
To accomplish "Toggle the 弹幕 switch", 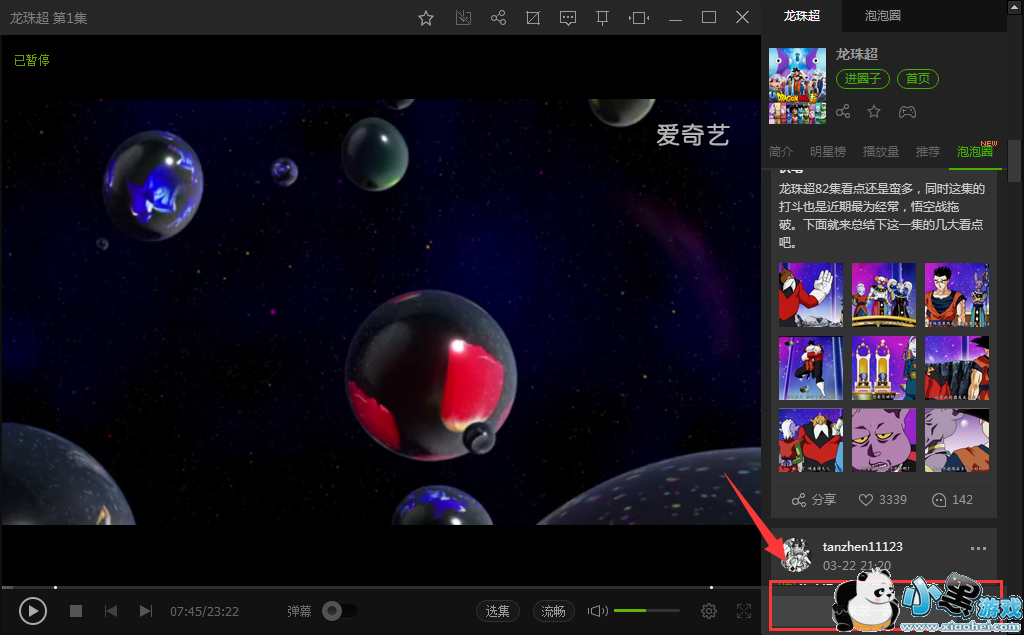I will coord(340,611).
